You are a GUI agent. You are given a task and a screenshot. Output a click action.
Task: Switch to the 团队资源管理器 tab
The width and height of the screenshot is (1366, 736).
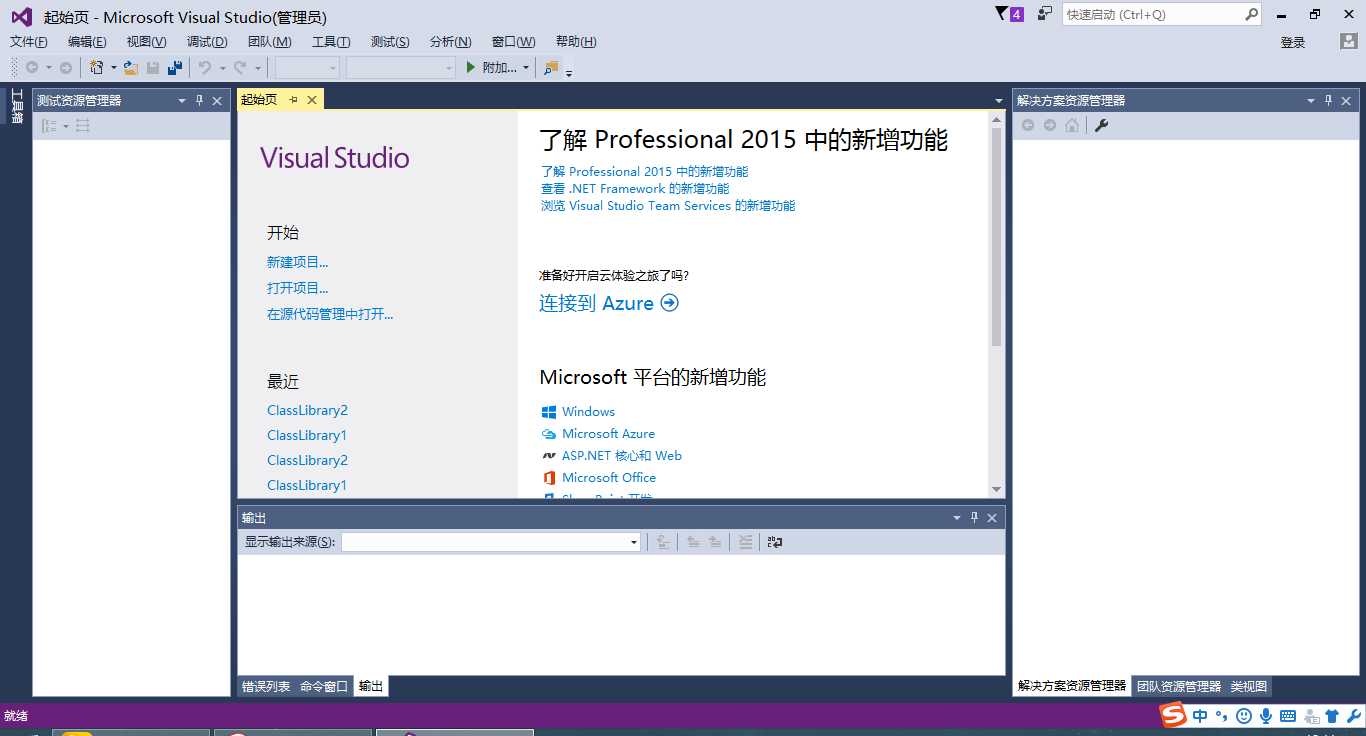tap(1179, 686)
